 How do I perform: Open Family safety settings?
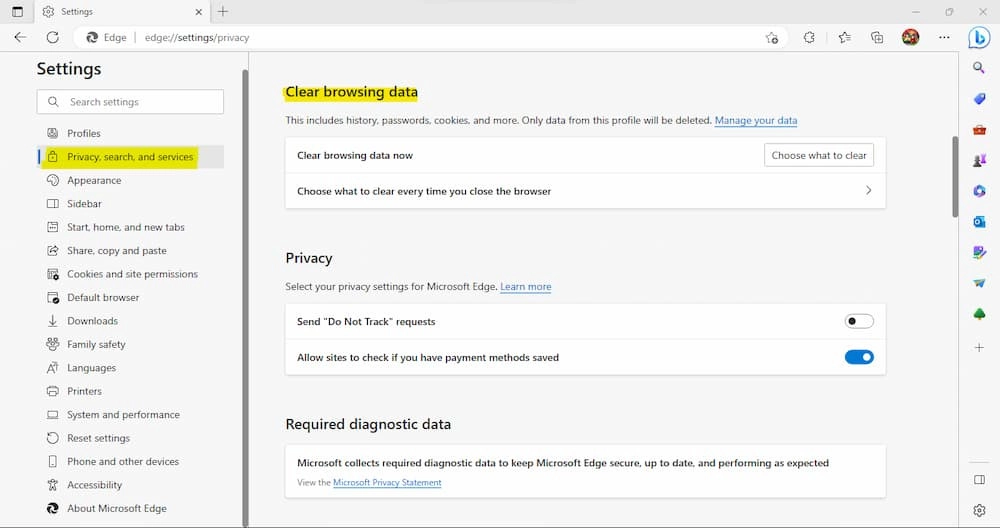131,344
